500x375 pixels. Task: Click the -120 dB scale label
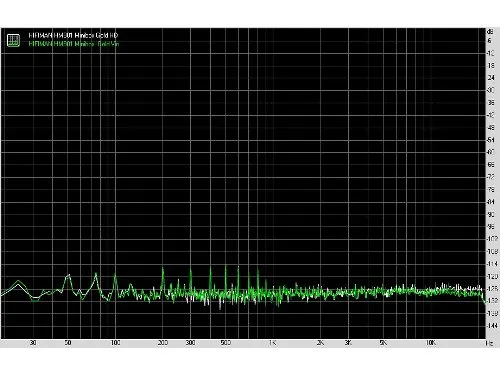(x=492, y=276)
